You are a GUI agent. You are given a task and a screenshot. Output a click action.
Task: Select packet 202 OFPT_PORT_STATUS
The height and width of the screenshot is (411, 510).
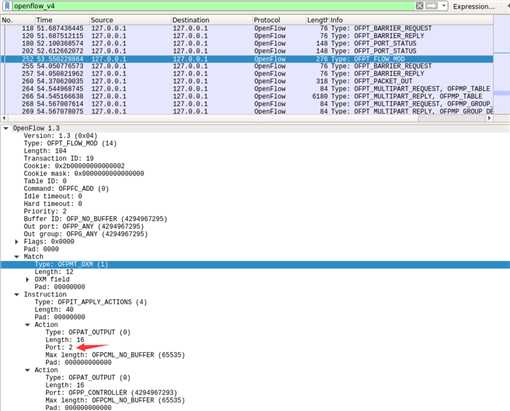click(247, 51)
